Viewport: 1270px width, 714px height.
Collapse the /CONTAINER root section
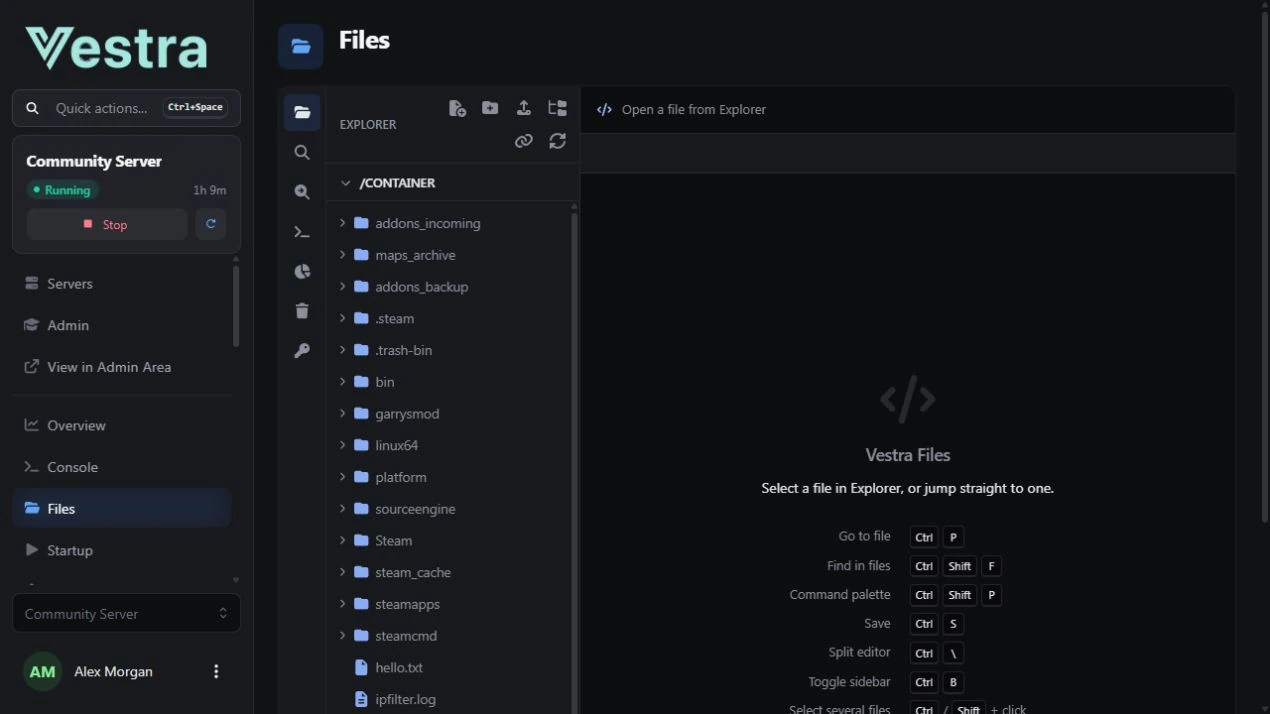[x=345, y=183]
